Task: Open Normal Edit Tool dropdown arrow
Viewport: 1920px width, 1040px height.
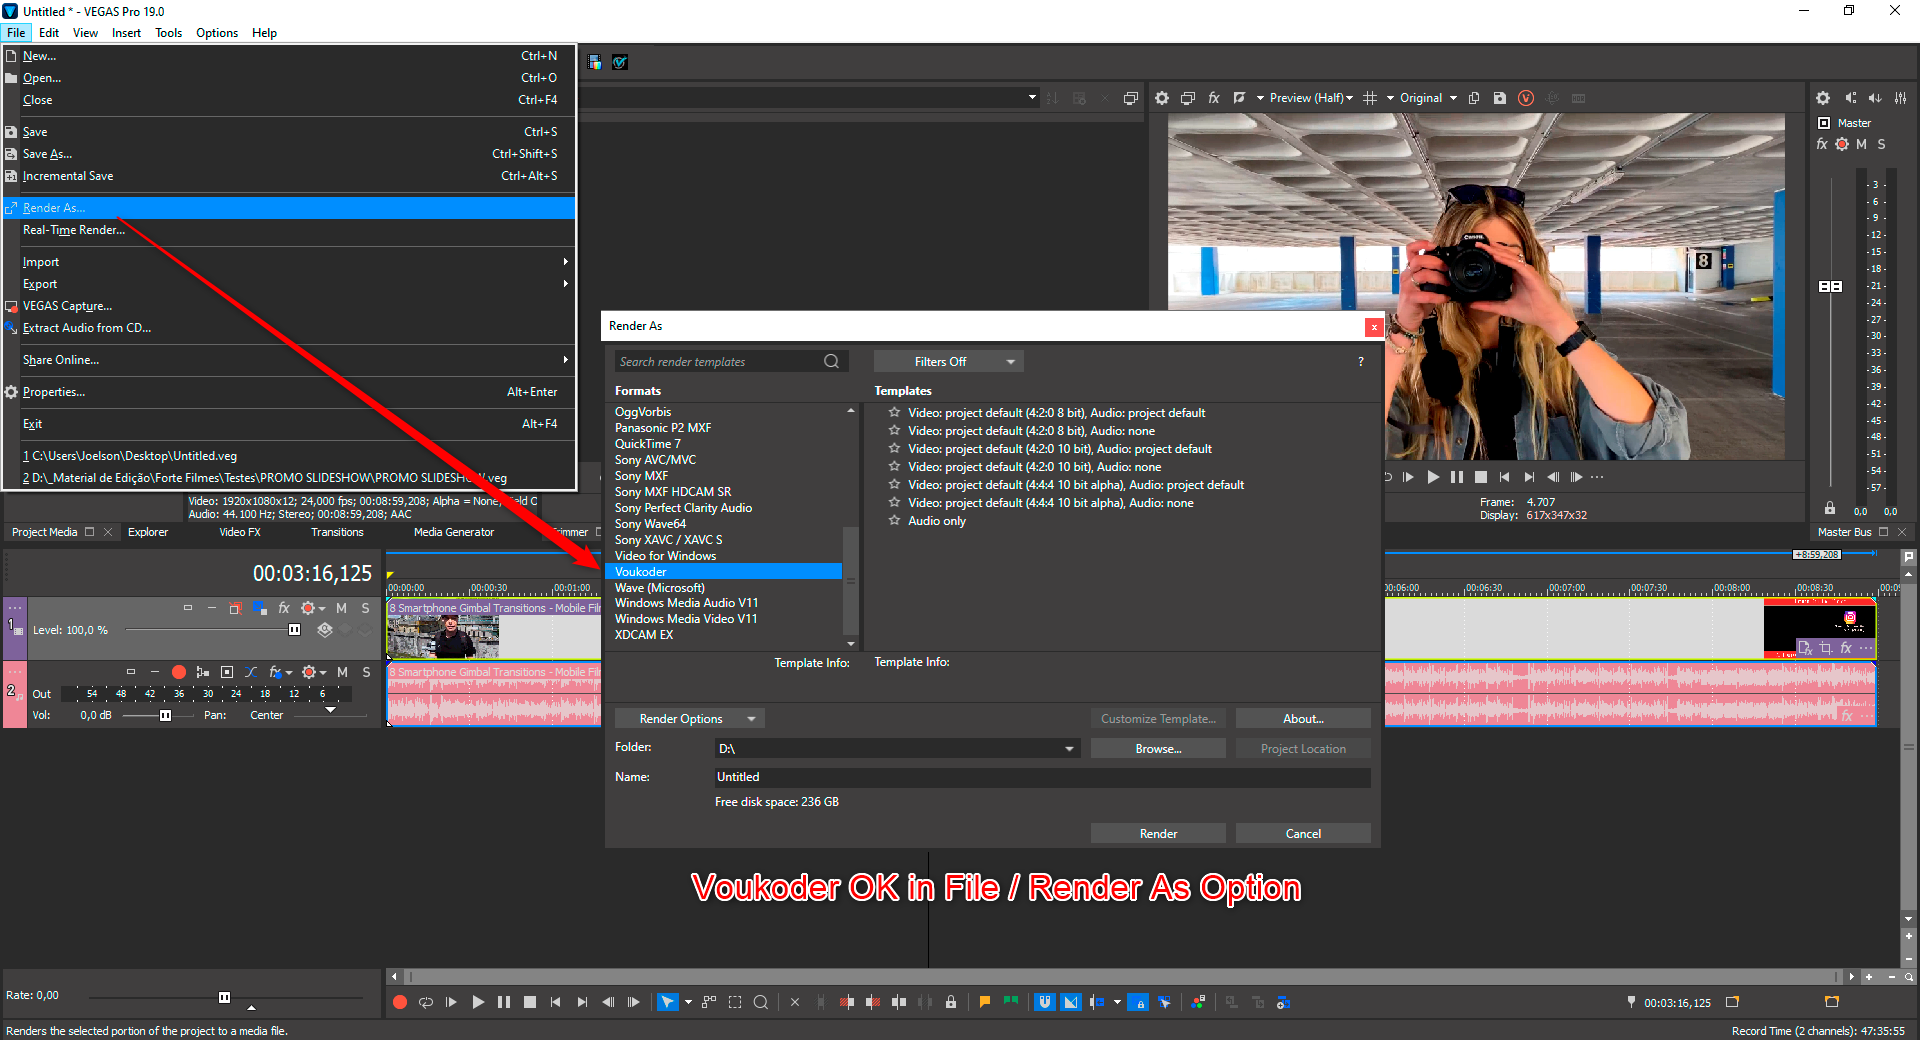Action: click(688, 1002)
